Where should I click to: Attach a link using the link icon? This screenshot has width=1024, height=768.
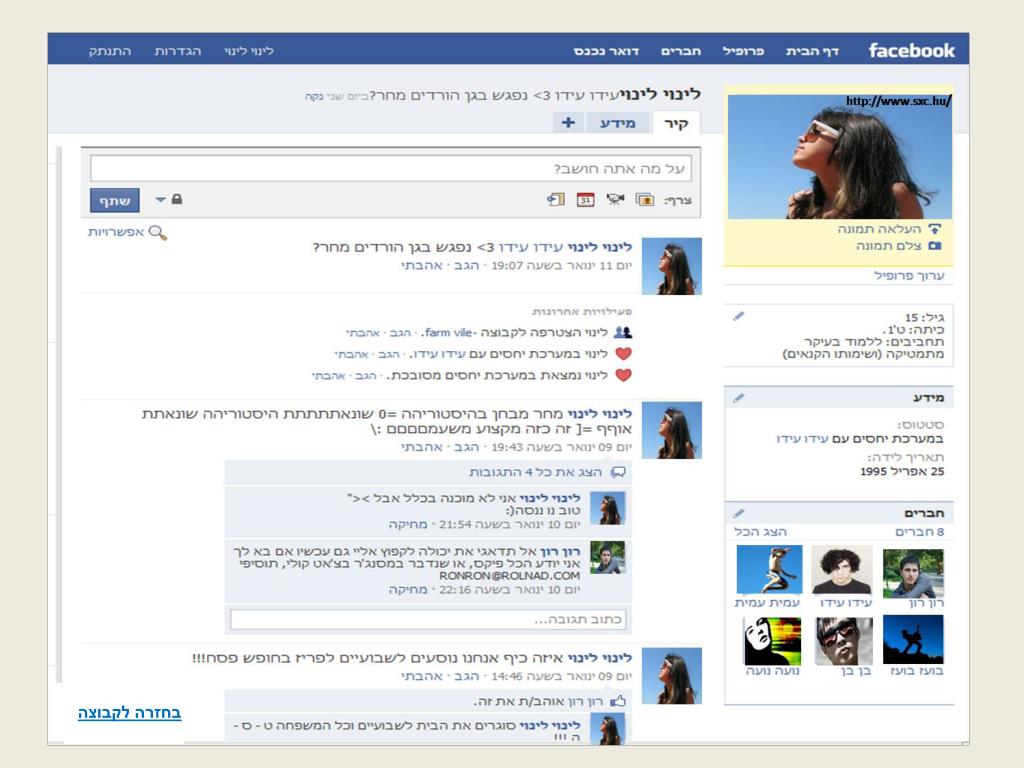point(556,200)
